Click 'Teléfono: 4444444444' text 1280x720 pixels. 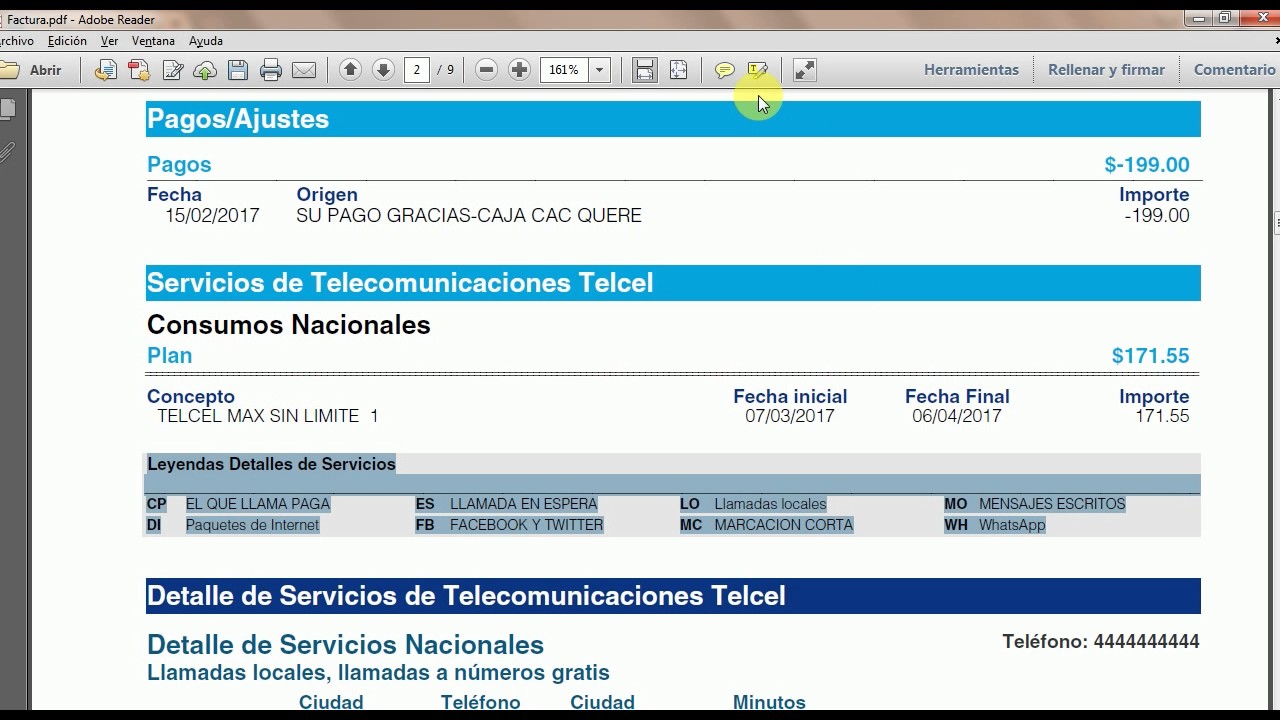(1101, 642)
